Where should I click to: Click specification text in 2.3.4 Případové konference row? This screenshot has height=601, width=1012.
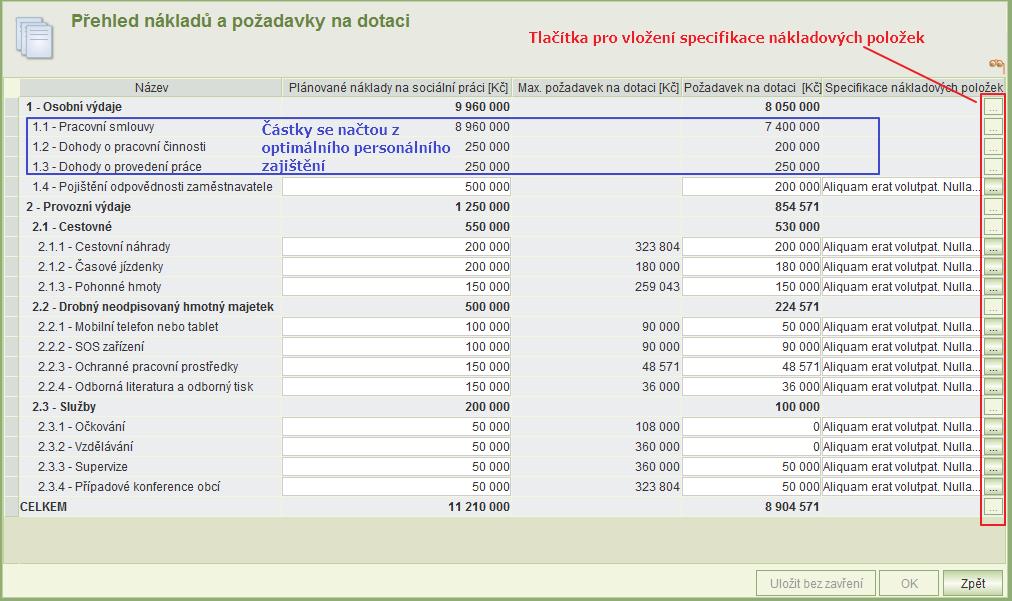point(901,487)
